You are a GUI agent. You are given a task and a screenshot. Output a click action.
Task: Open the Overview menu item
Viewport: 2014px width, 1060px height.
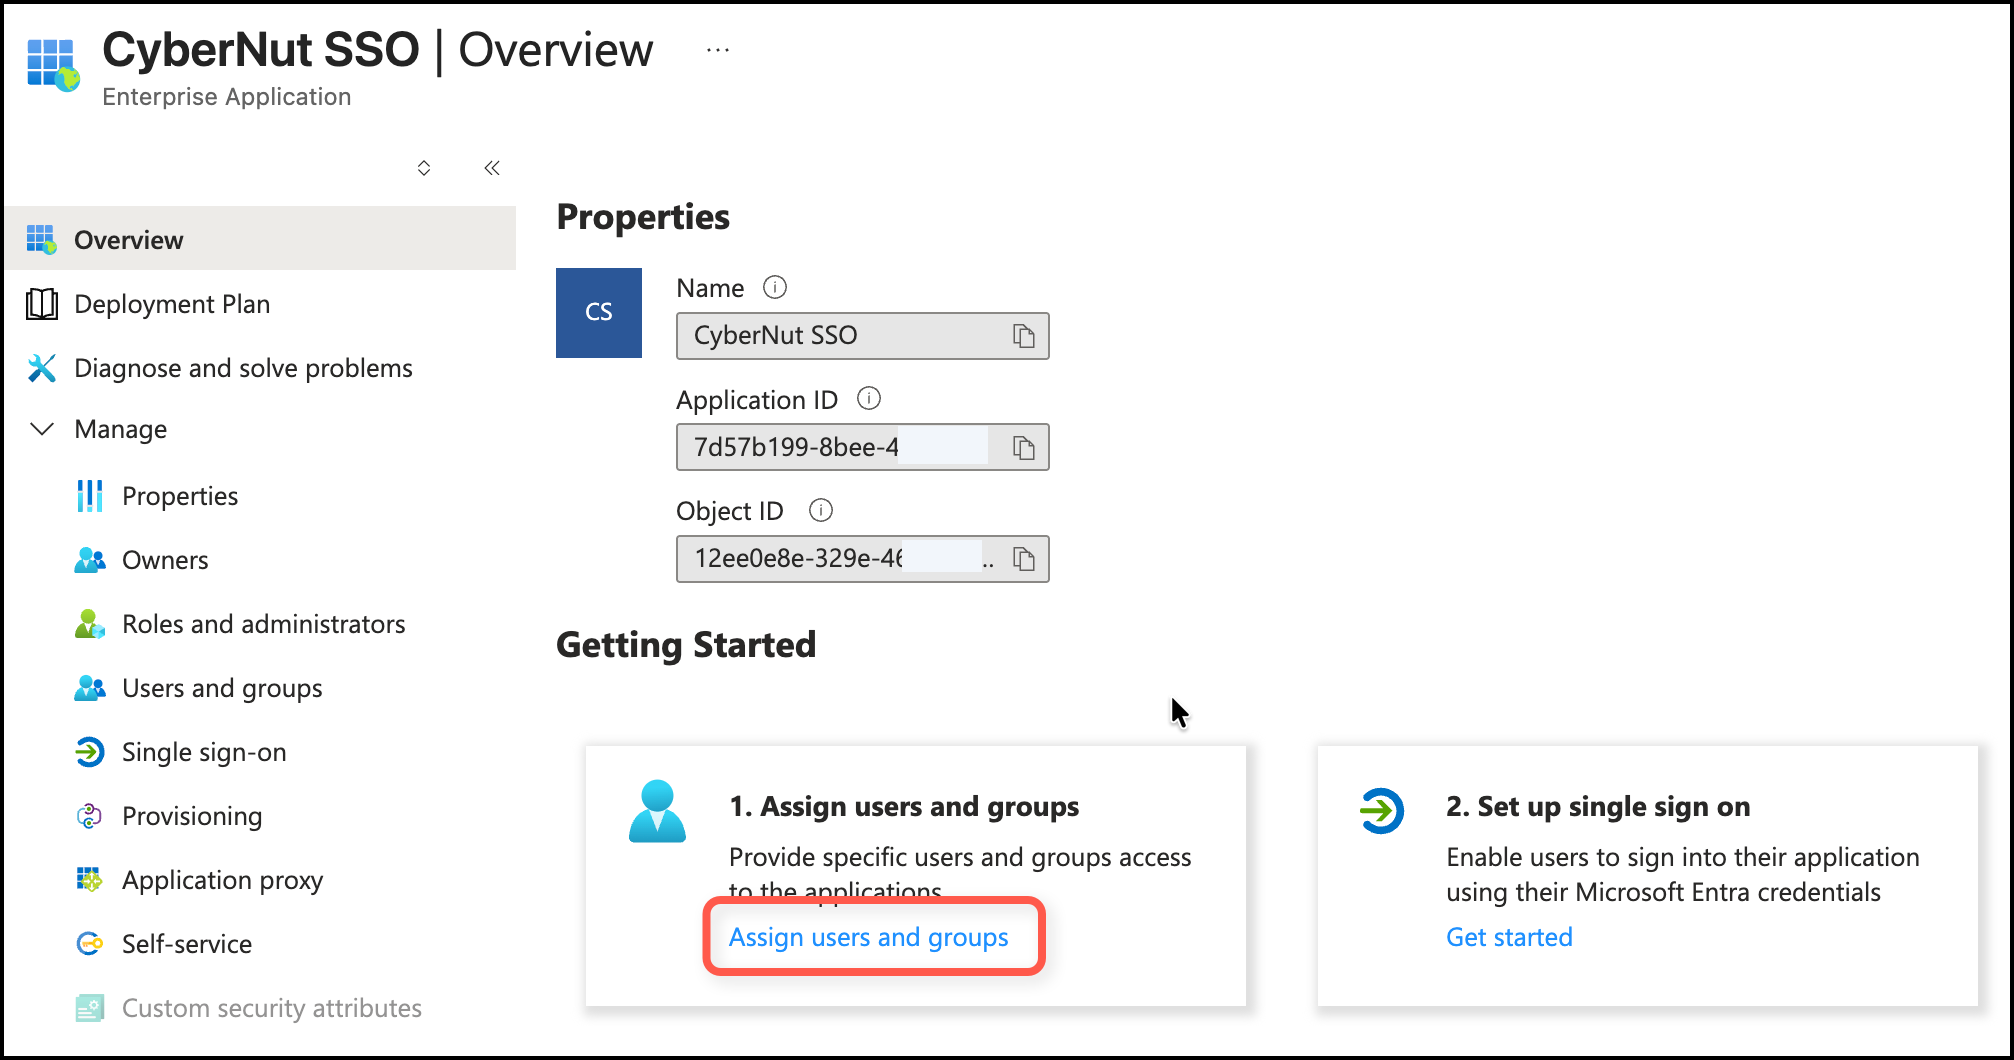[x=129, y=240]
